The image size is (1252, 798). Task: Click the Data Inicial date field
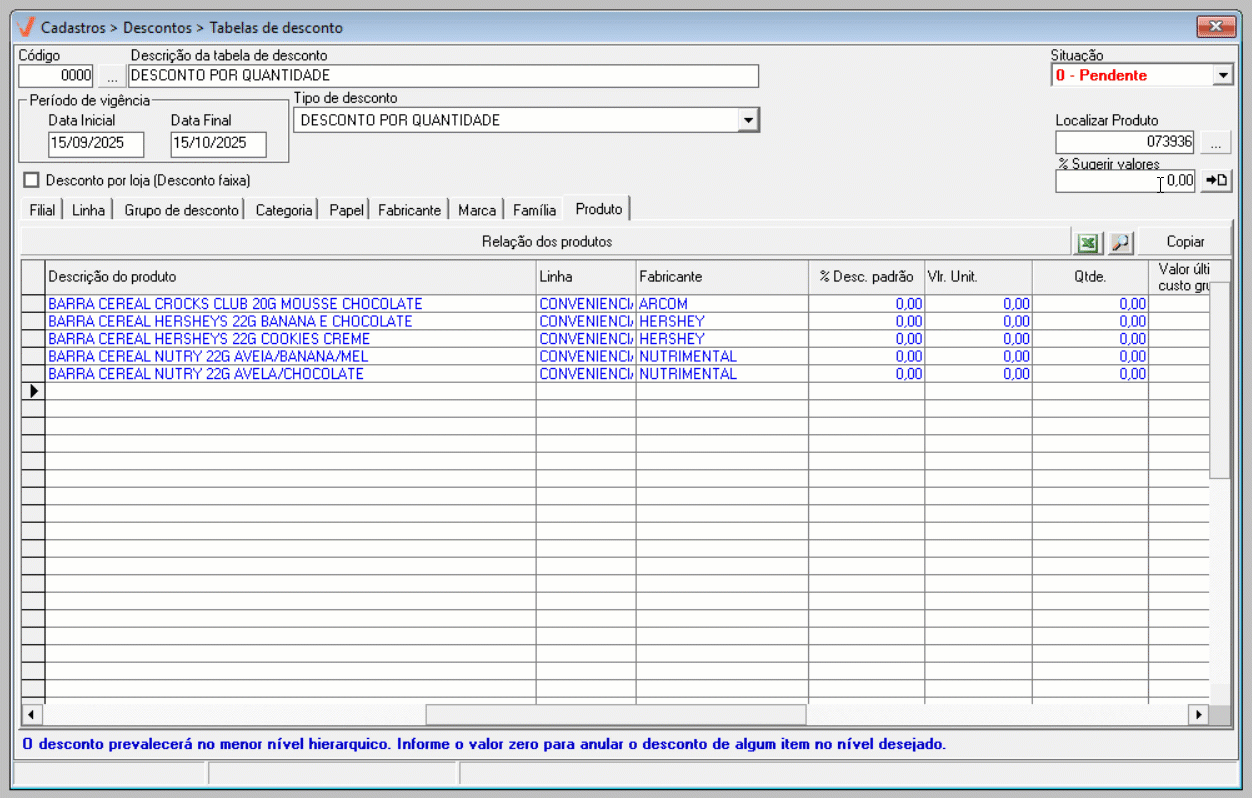pyautogui.click(x=96, y=143)
